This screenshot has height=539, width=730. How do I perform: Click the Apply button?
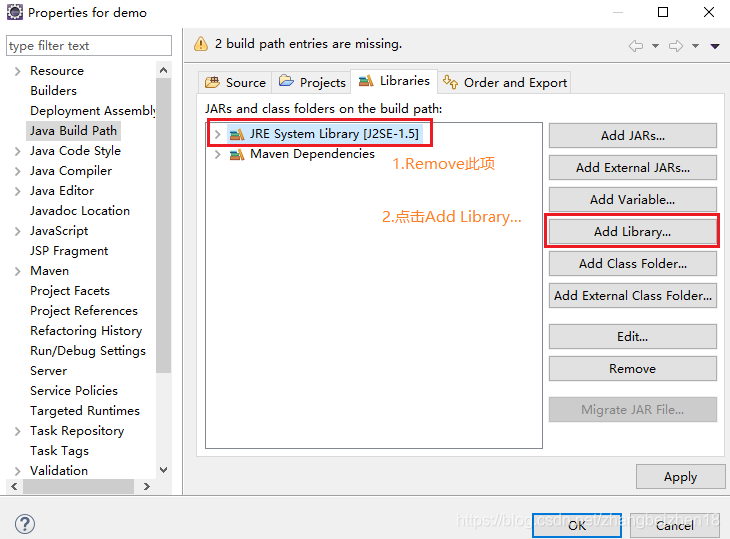click(681, 477)
